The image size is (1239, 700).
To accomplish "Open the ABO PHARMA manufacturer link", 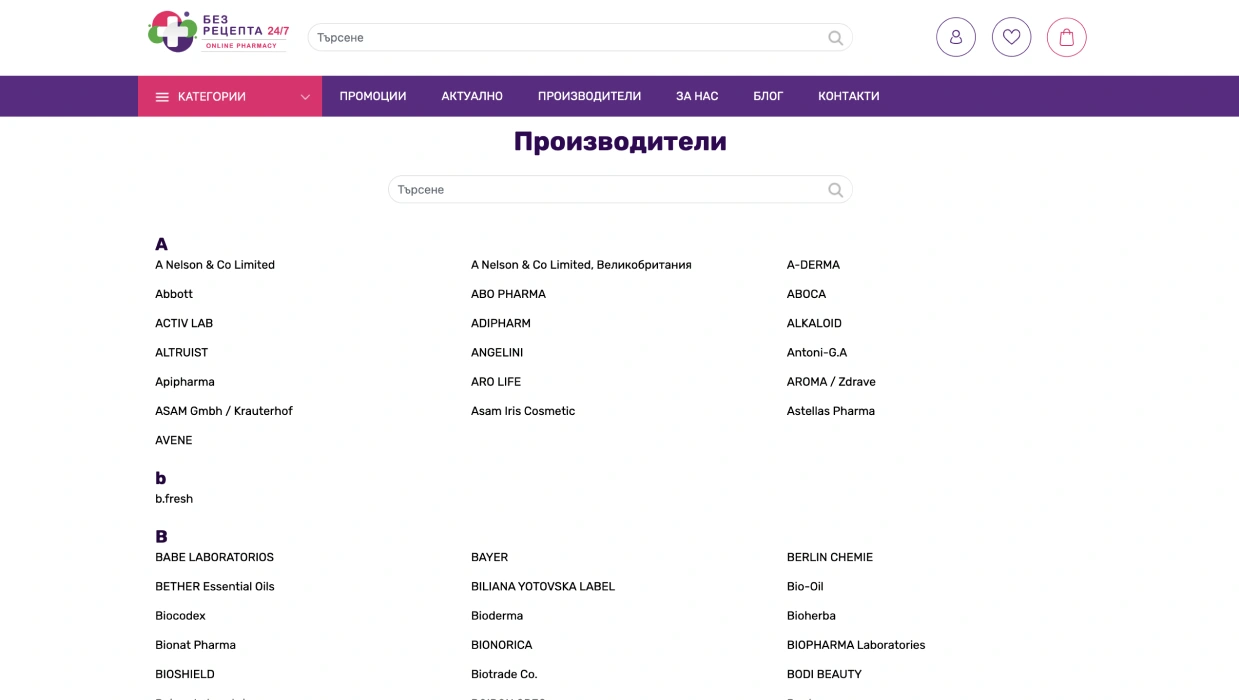I will point(508,294).
